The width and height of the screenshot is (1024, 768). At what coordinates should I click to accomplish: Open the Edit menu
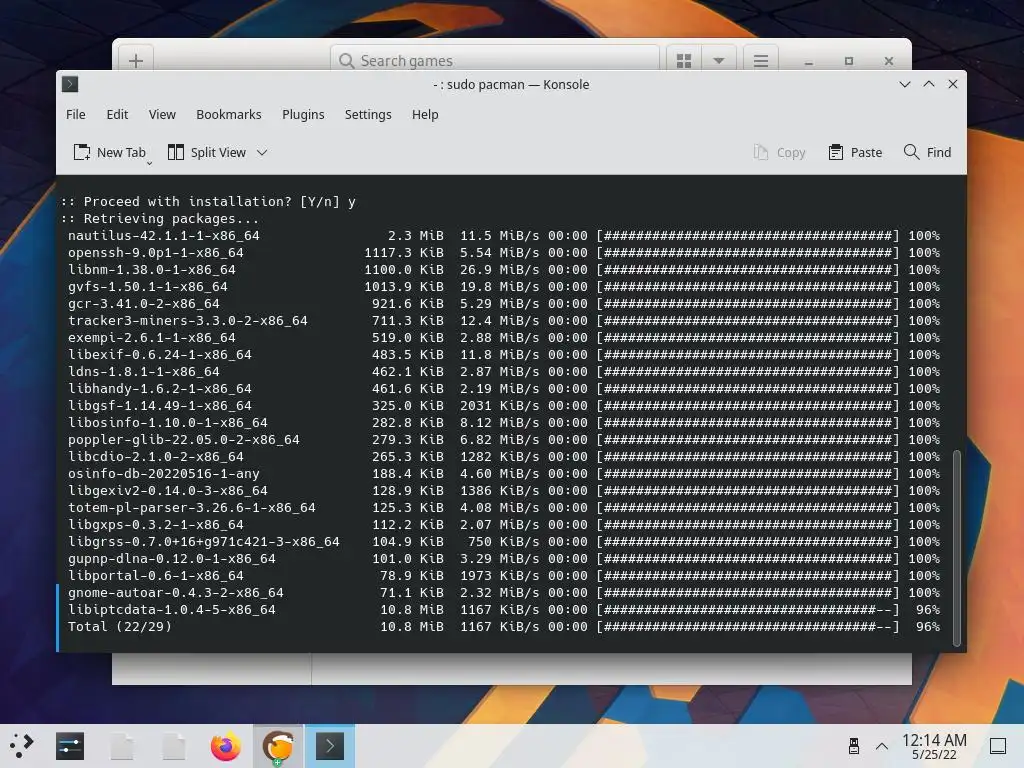[x=117, y=114]
